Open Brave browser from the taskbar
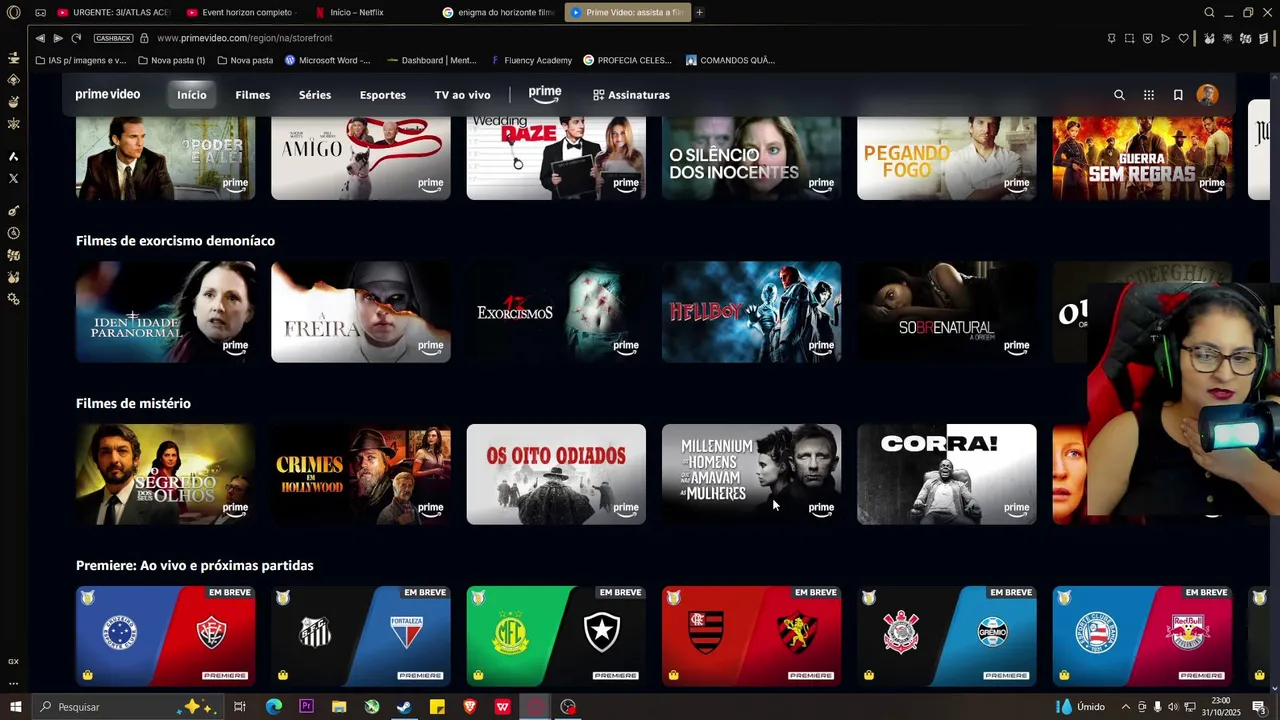The height and width of the screenshot is (720, 1280). click(470, 707)
